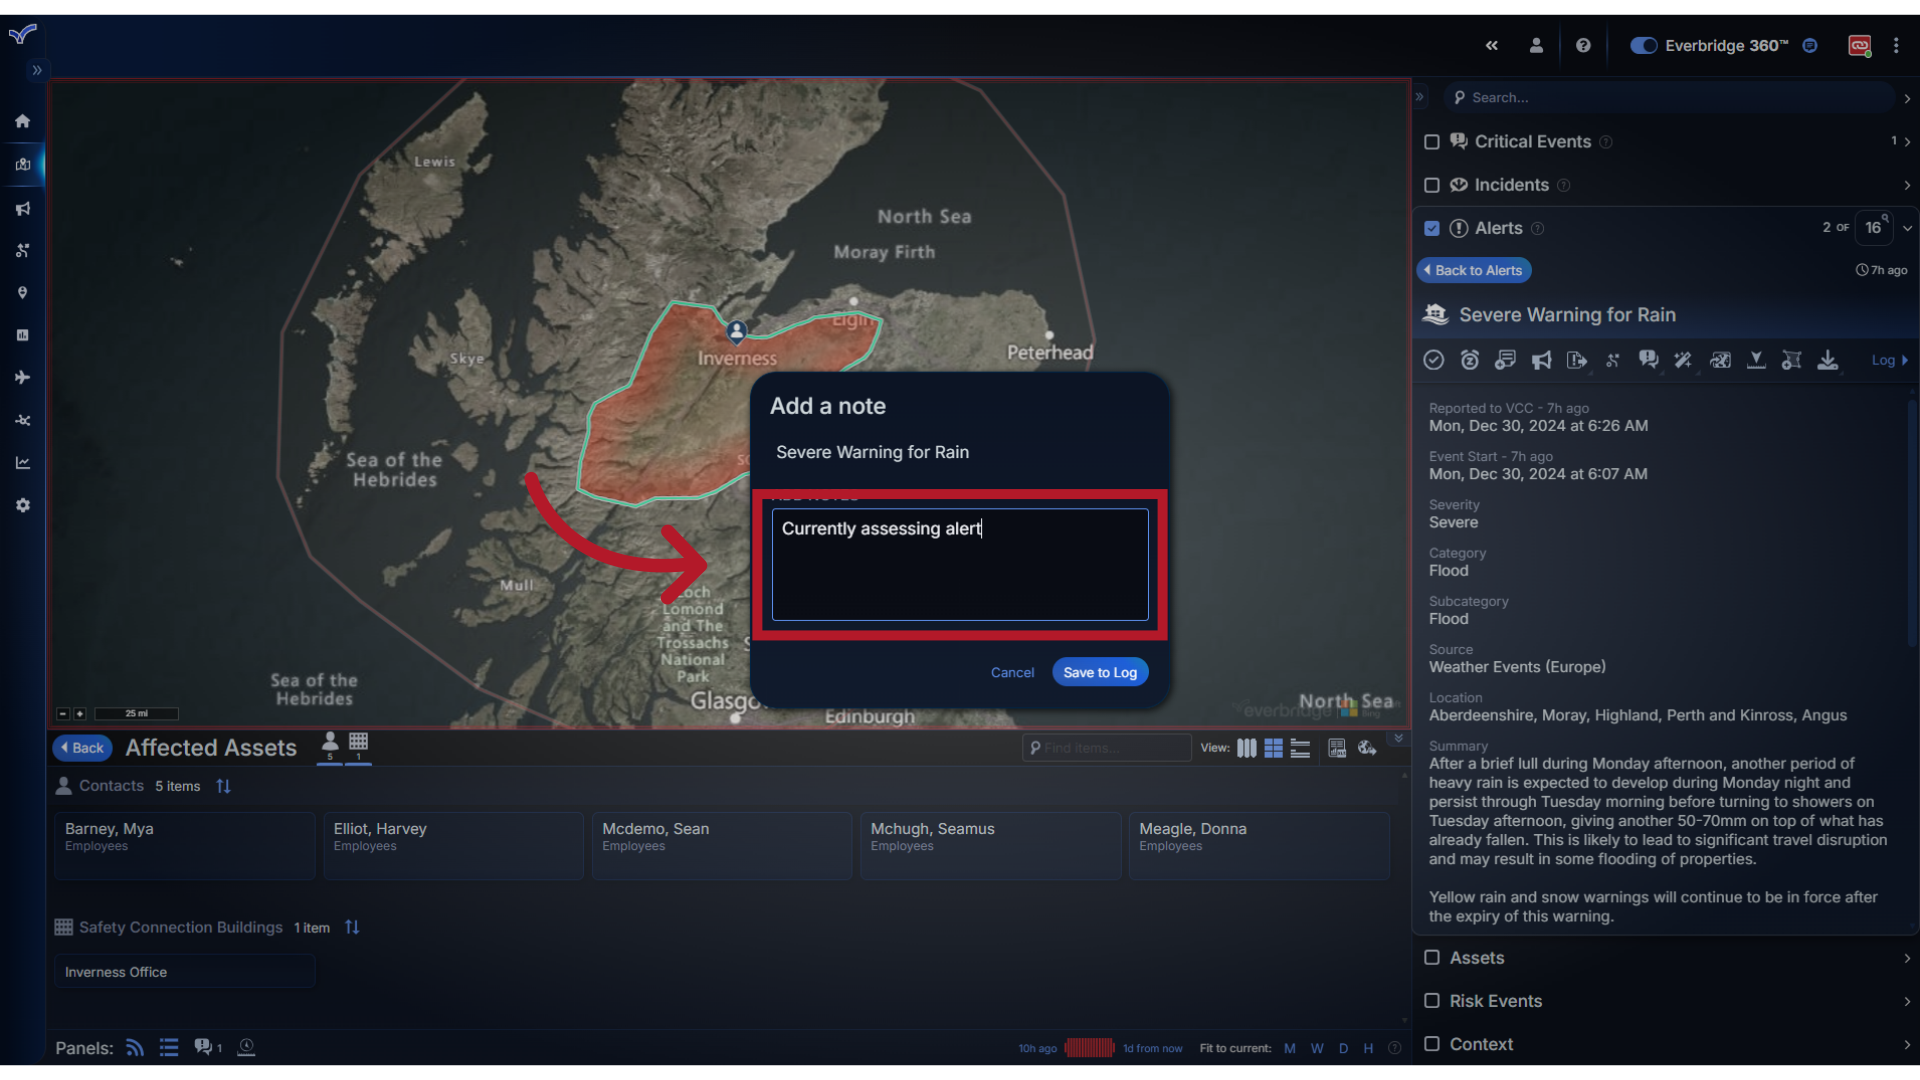Click Back to Alerts
The height and width of the screenshot is (1080, 1920).
tap(1473, 270)
